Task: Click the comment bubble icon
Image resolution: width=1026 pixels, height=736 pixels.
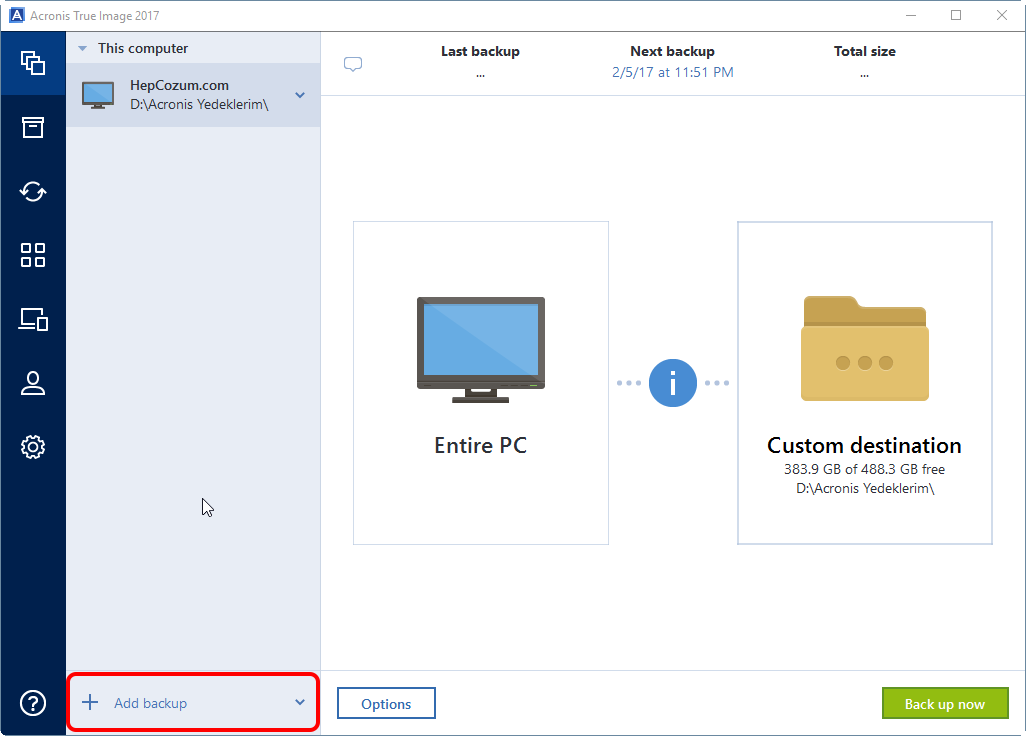Action: [353, 64]
